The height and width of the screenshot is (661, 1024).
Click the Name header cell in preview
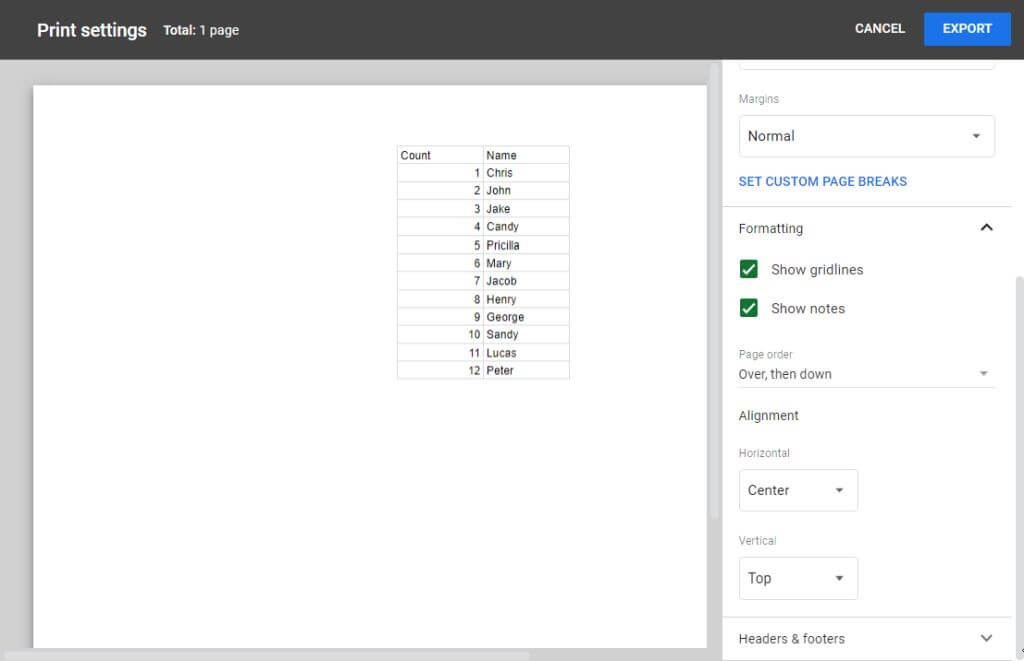coord(526,155)
